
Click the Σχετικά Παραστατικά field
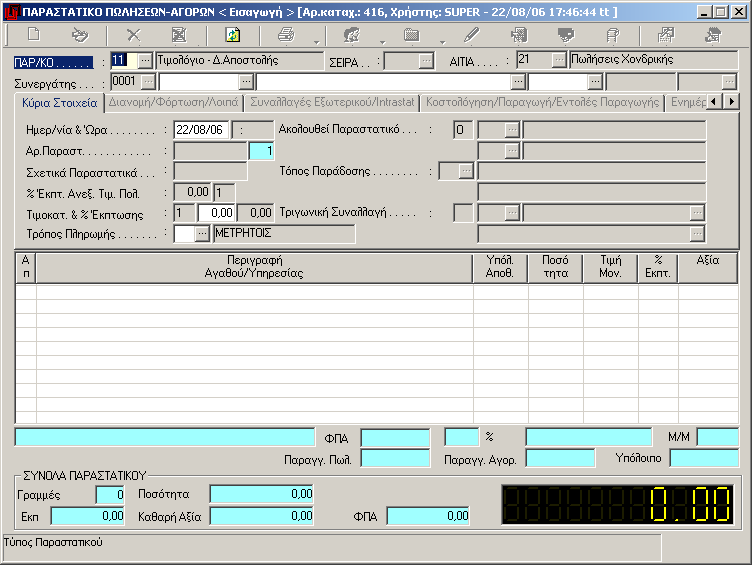click(x=210, y=171)
